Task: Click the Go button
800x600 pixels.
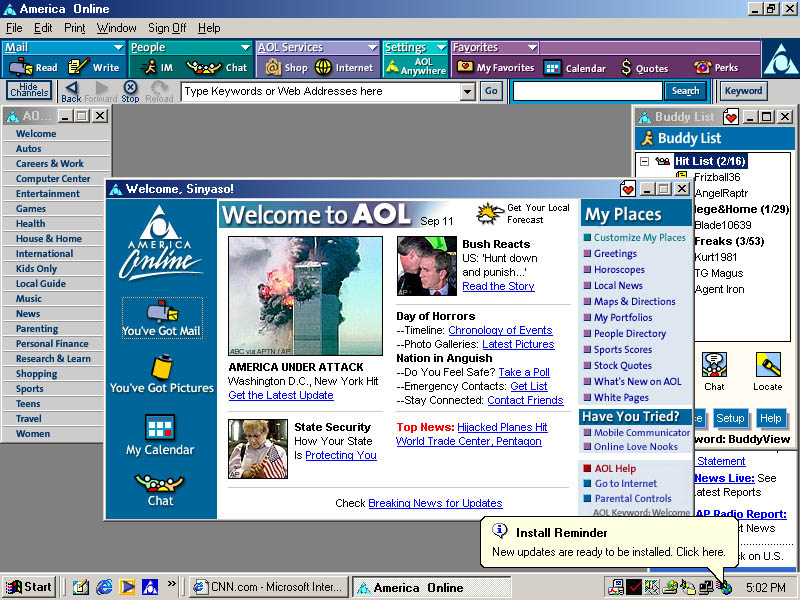Action: 491,91
